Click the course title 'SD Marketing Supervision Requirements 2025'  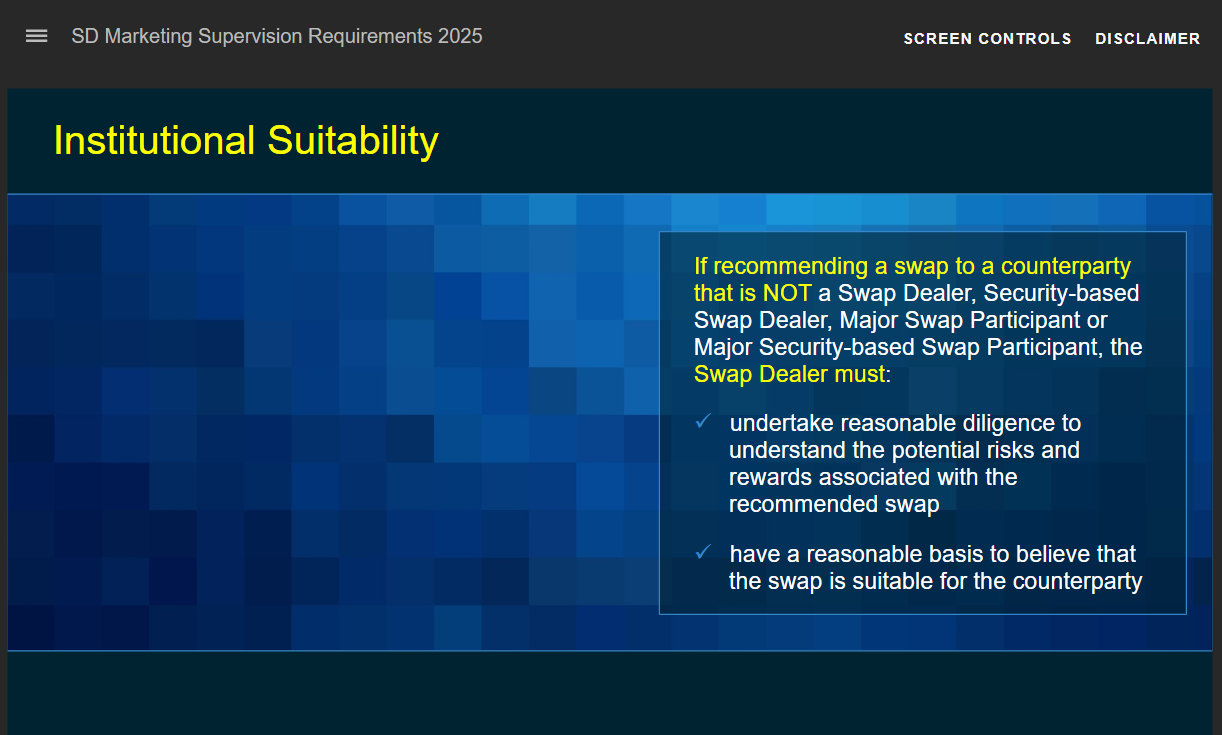[277, 36]
